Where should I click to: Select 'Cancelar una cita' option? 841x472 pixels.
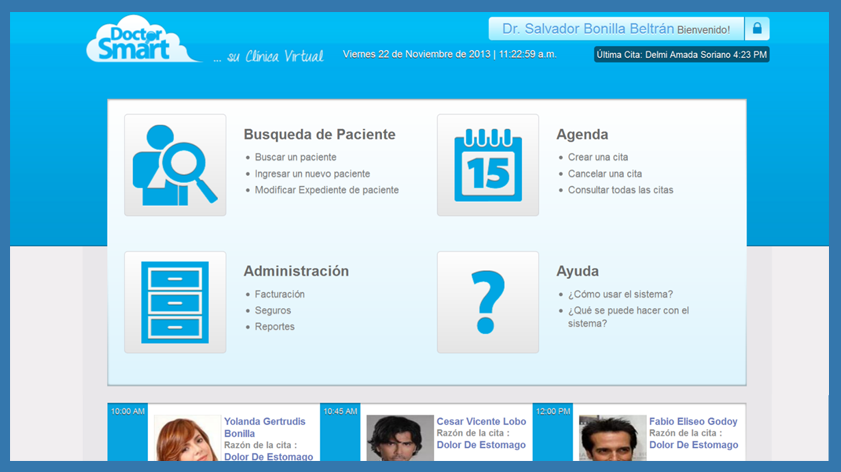(x=605, y=174)
